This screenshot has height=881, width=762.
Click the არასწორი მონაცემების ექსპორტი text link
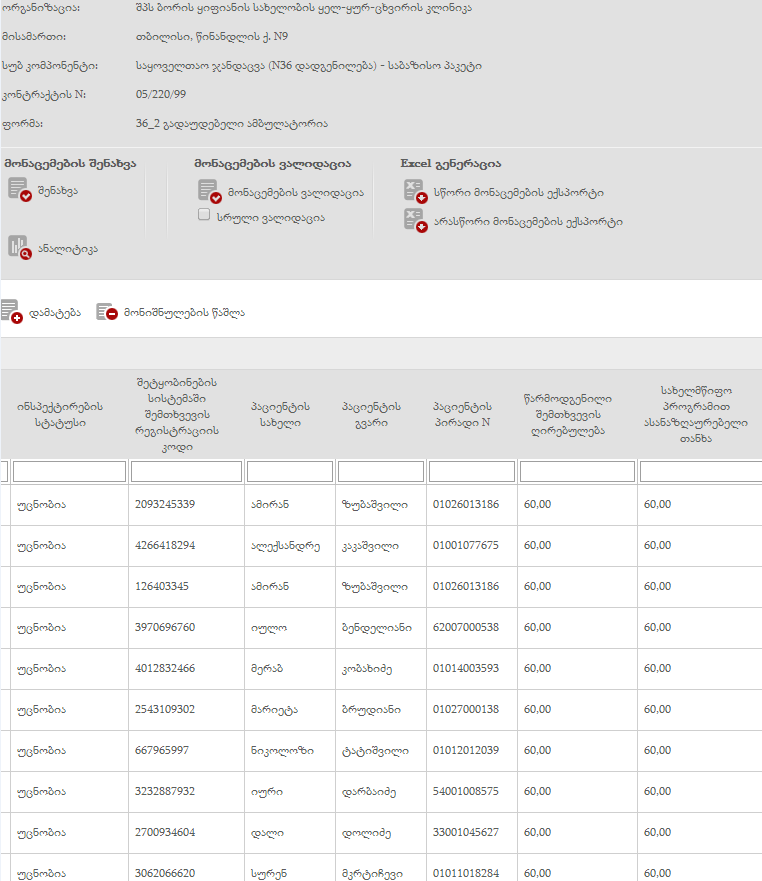click(x=529, y=221)
